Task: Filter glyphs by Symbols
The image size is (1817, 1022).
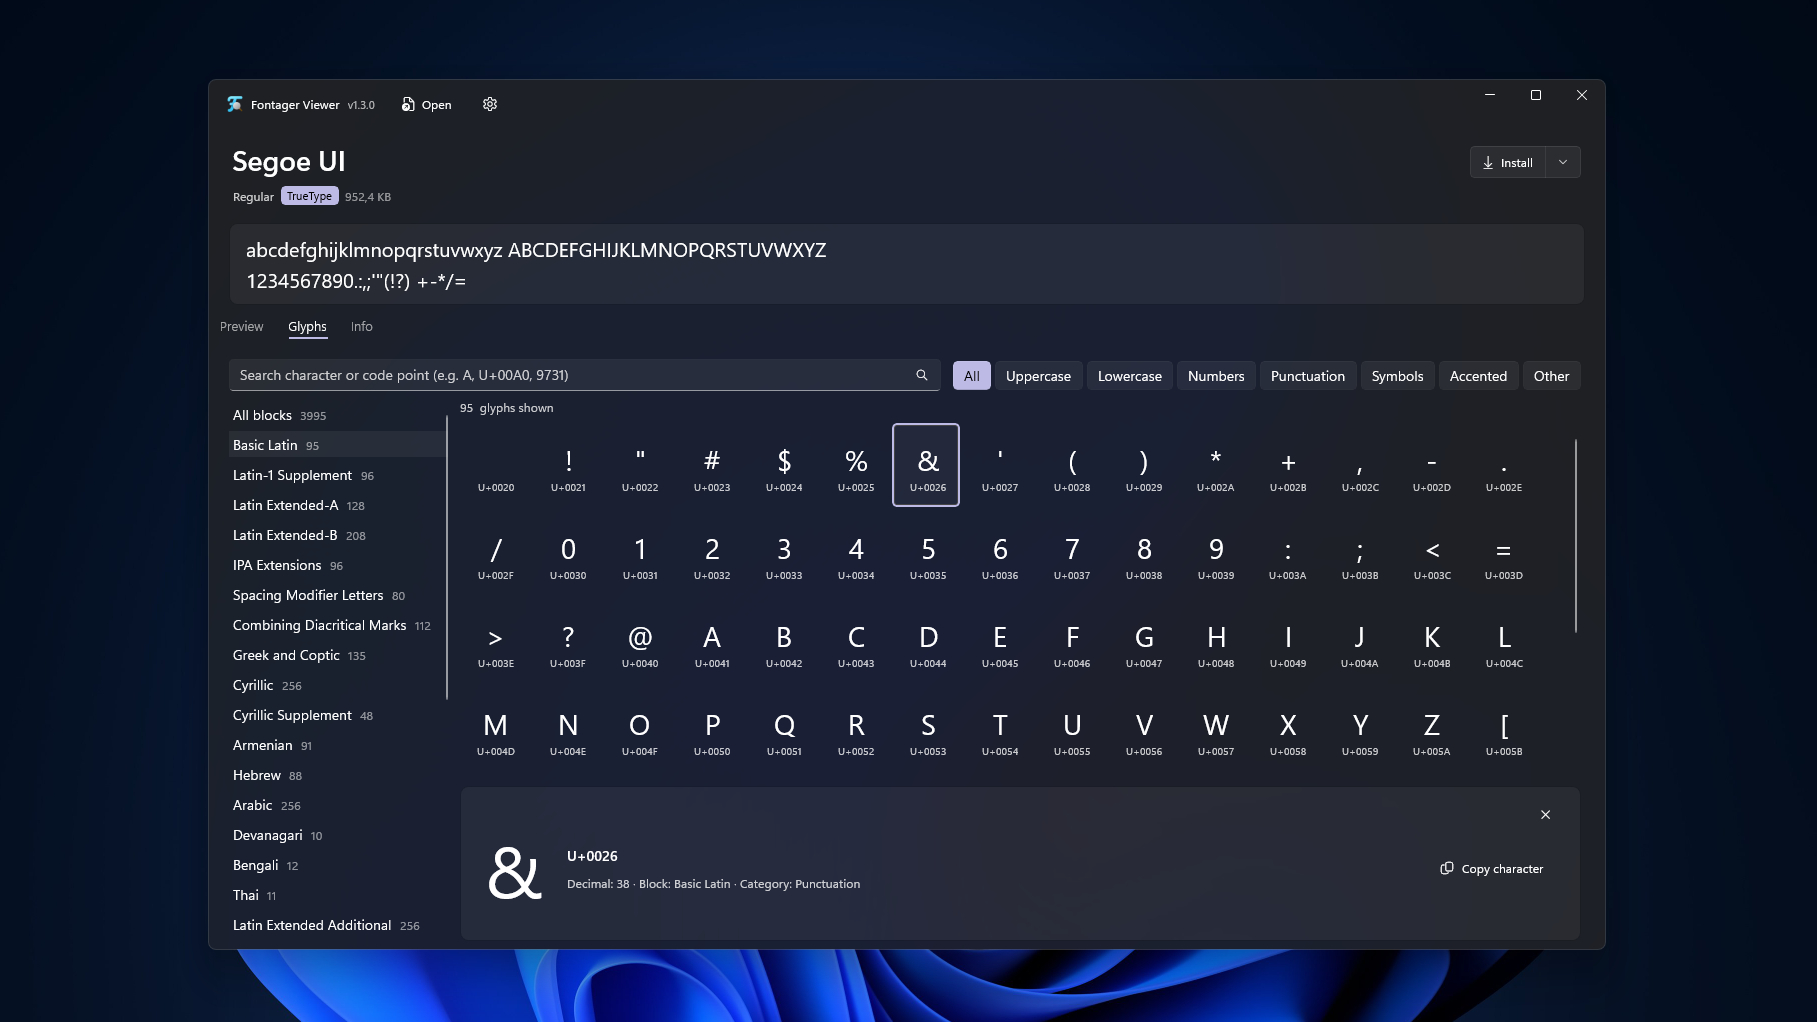Action: [x=1397, y=376]
